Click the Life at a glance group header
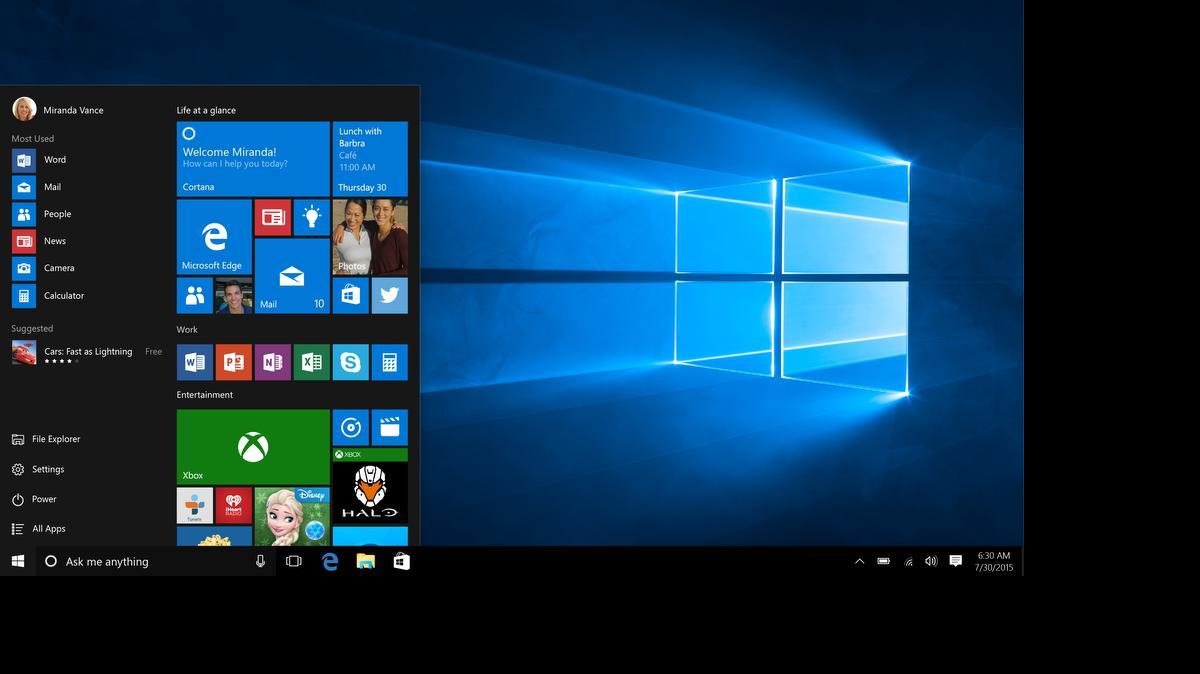 coord(206,110)
